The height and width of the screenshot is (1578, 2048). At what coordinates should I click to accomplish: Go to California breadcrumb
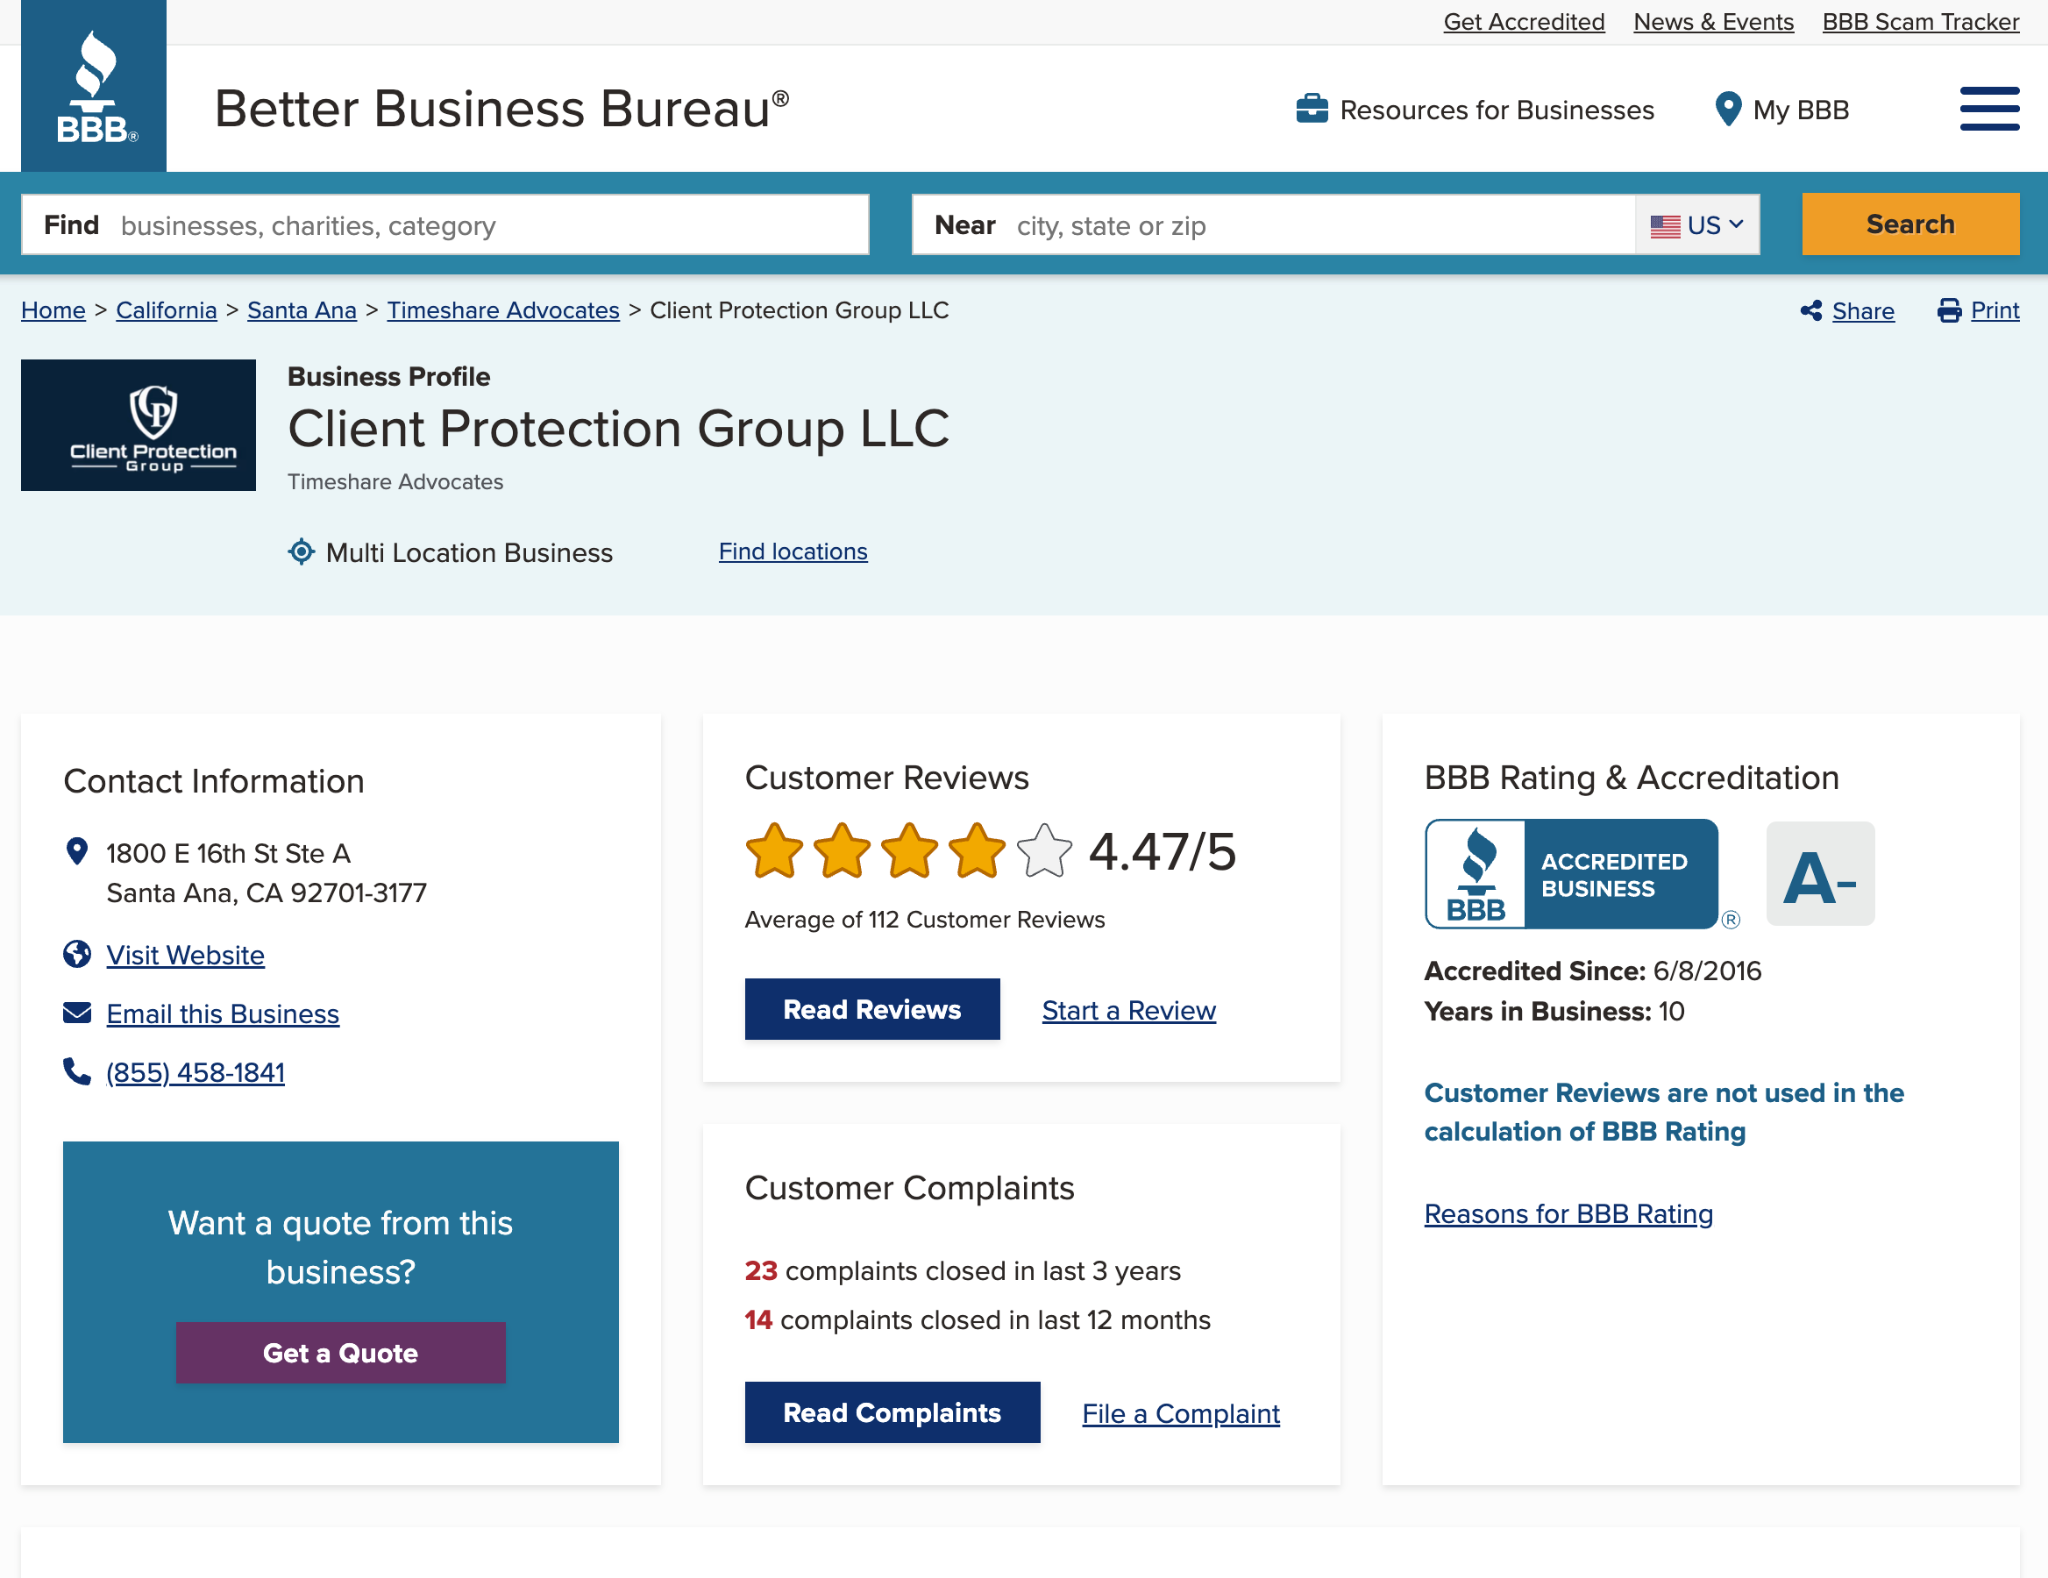coord(166,311)
